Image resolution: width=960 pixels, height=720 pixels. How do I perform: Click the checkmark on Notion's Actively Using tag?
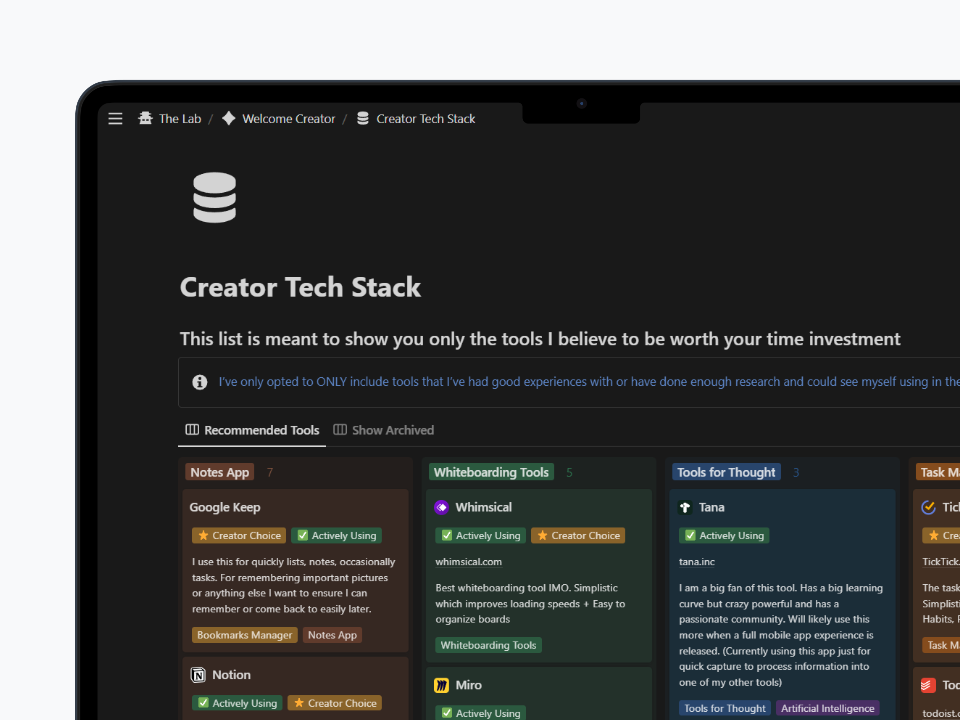point(203,703)
